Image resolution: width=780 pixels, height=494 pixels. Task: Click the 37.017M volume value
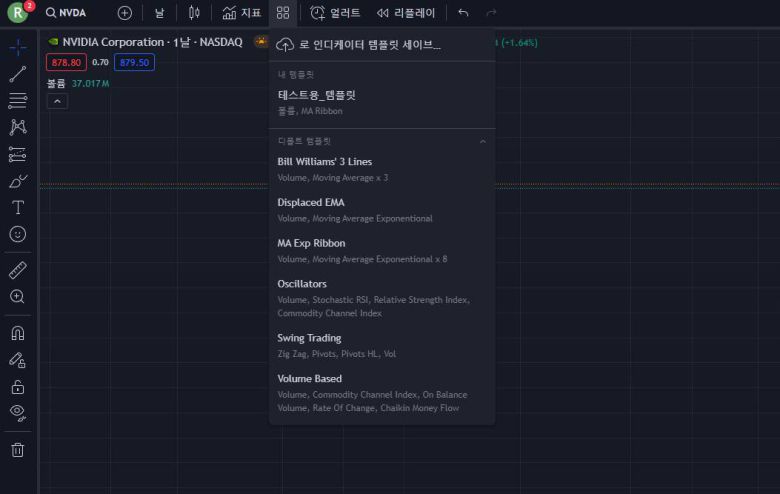click(91, 84)
